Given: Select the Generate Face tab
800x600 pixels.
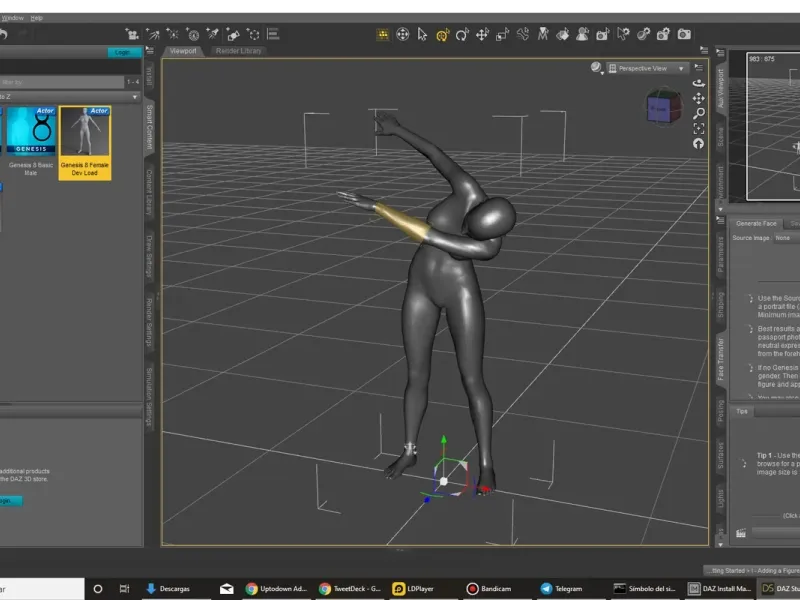Looking at the screenshot, I should pos(756,223).
